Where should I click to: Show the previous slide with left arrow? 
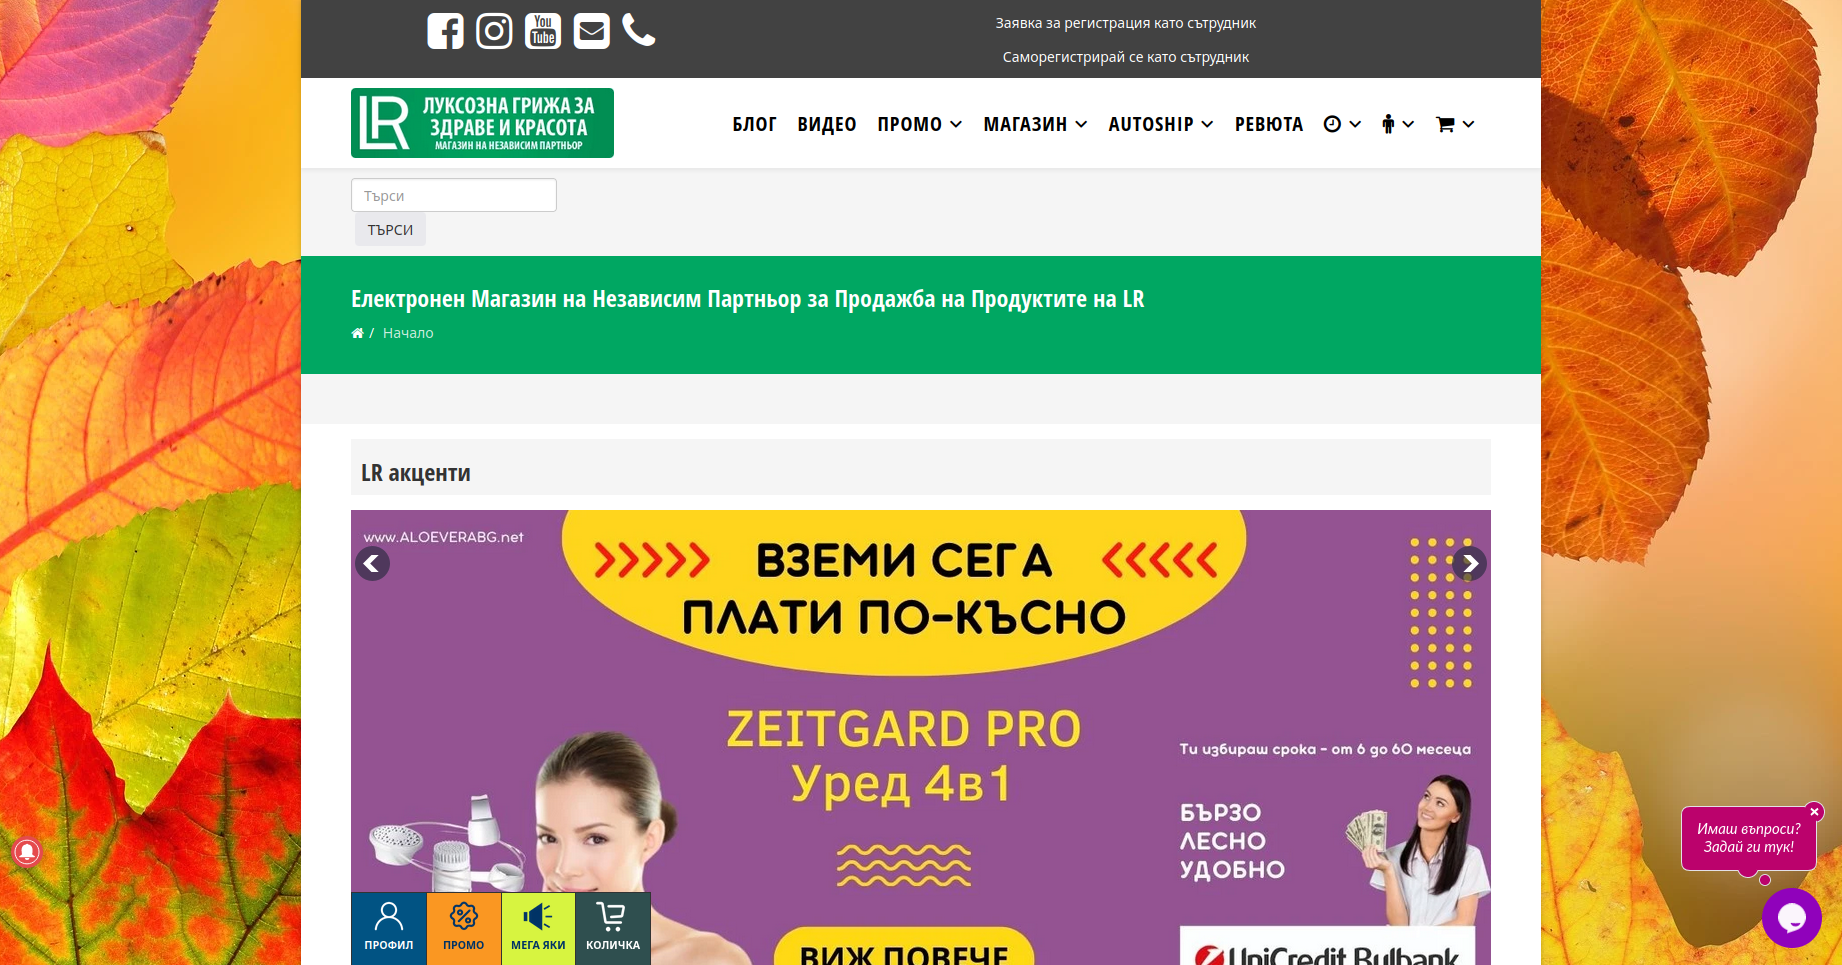pyautogui.click(x=372, y=564)
